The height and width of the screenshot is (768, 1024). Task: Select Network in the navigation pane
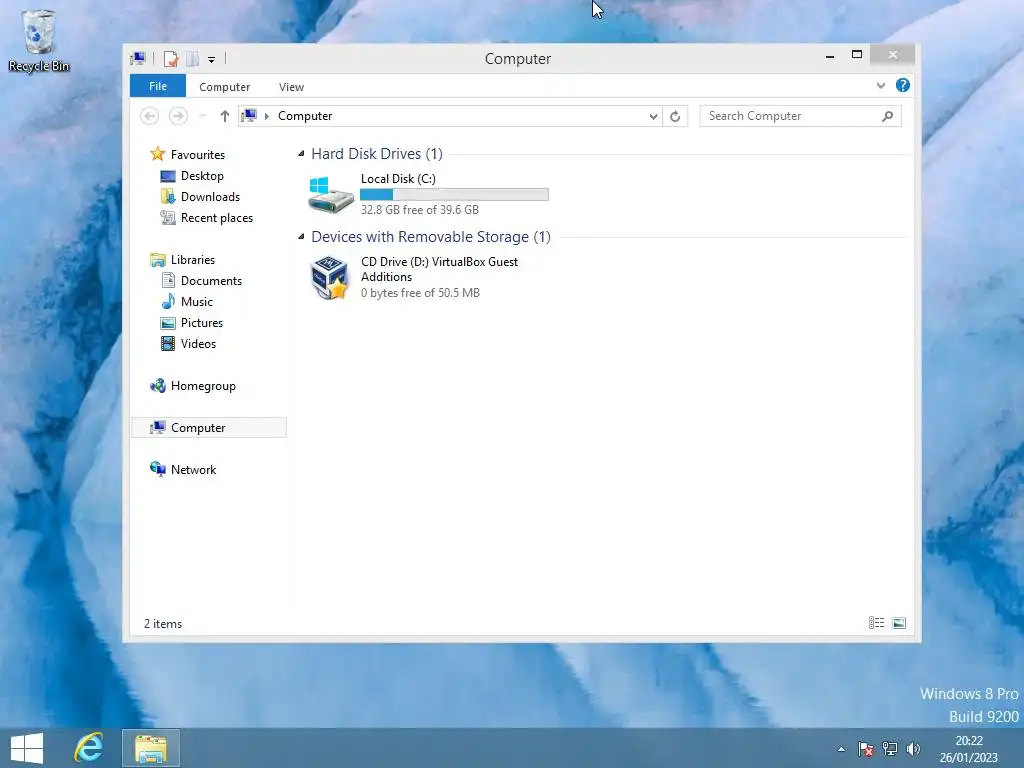click(193, 470)
